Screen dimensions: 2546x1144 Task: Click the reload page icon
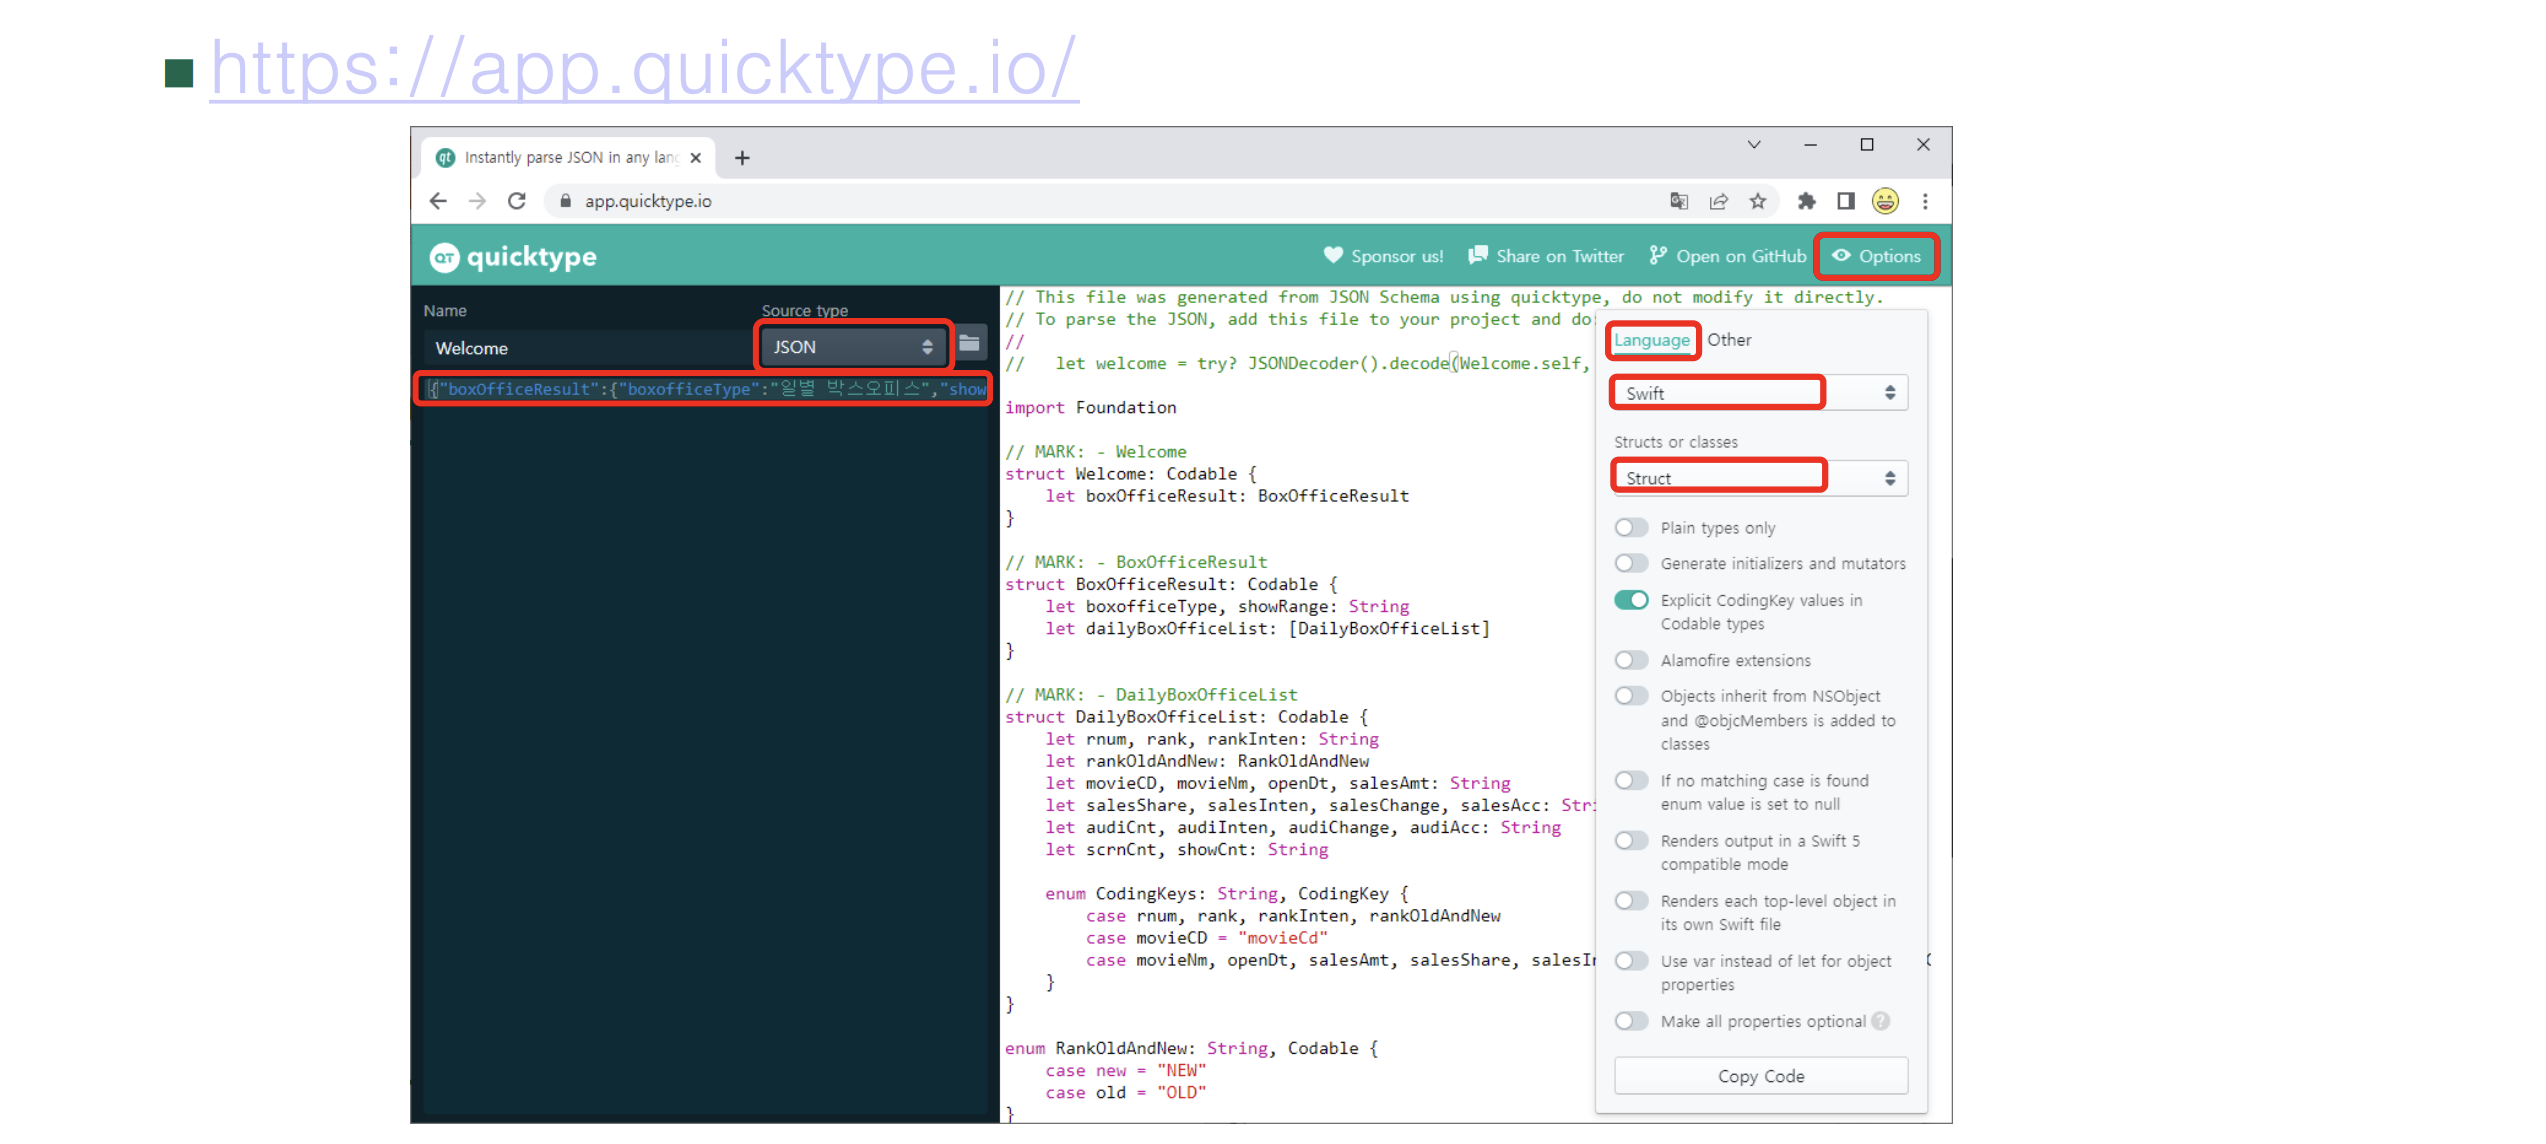[x=516, y=201]
